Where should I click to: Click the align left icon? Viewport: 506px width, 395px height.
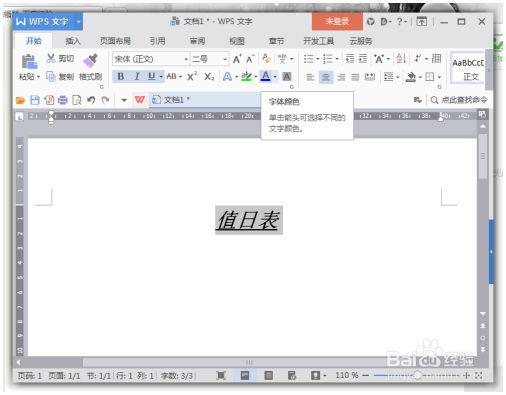pos(310,77)
